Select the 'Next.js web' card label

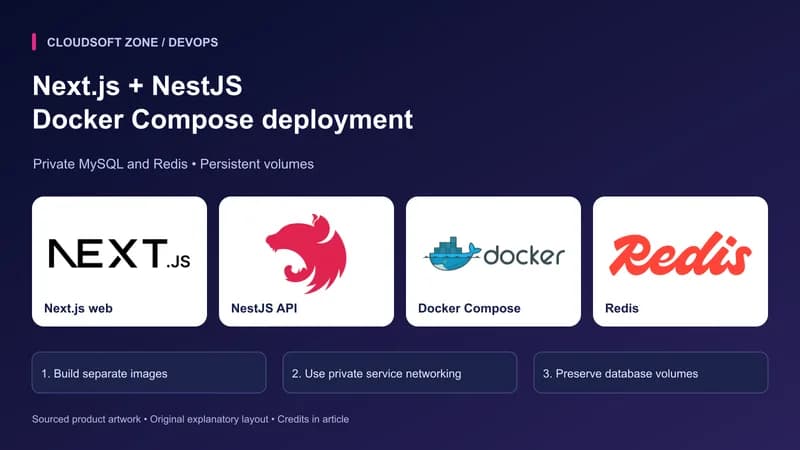[x=78, y=308]
